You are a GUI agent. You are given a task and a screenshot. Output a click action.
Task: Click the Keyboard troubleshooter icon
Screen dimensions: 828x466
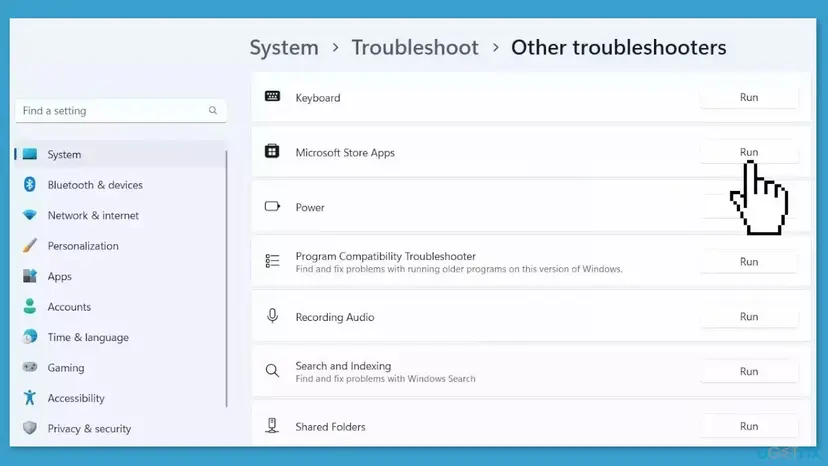pos(272,96)
